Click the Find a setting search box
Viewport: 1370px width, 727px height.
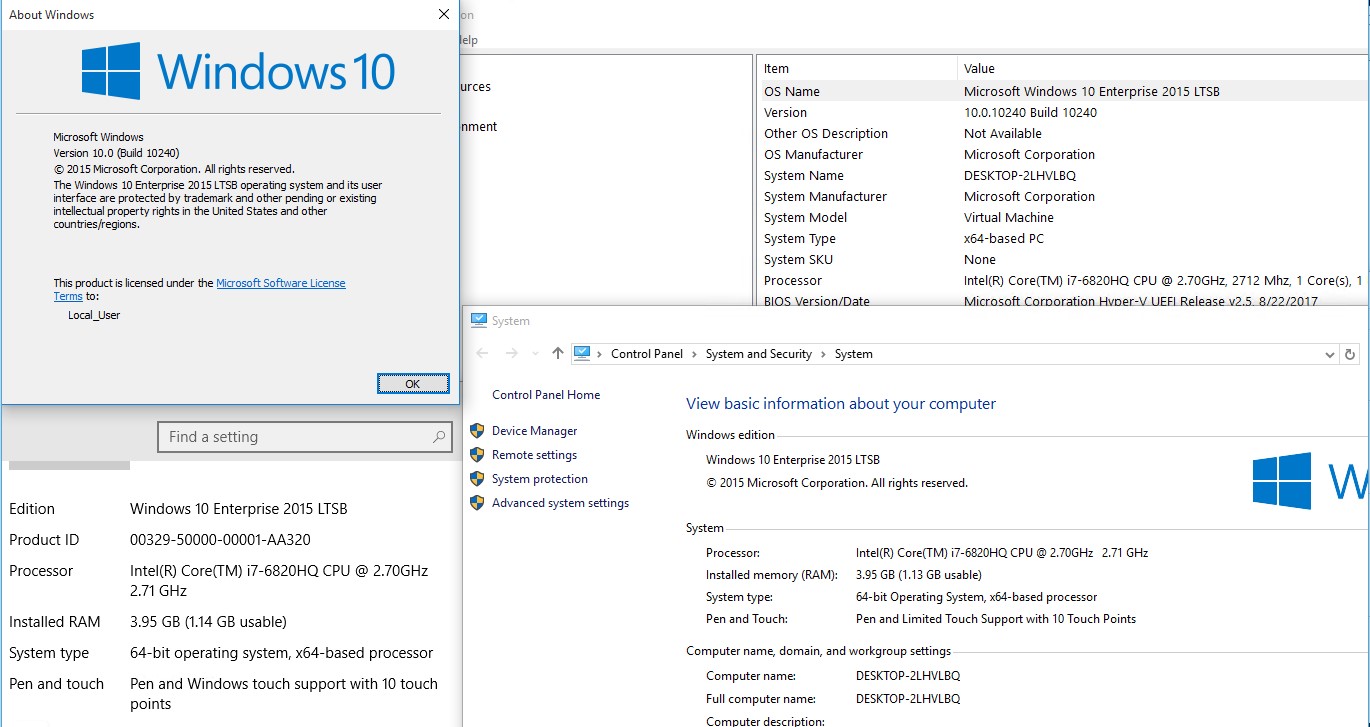(290, 437)
